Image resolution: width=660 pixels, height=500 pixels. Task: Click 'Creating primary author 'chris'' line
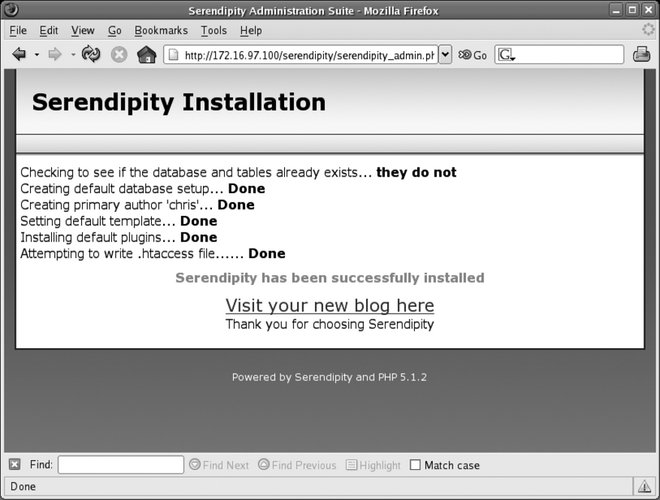pos(137,205)
